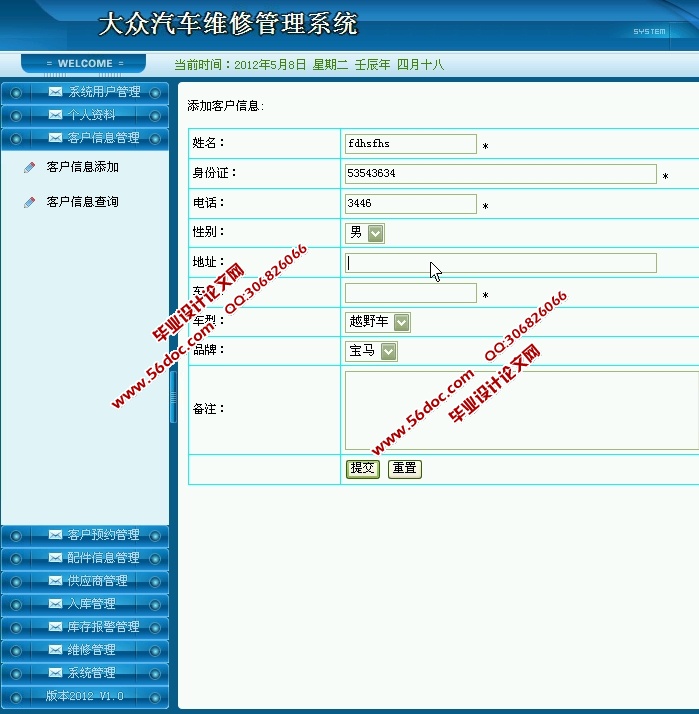Click the SYSTEM label in header
Image resolution: width=699 pixels, height=714 pixels.
649,31
